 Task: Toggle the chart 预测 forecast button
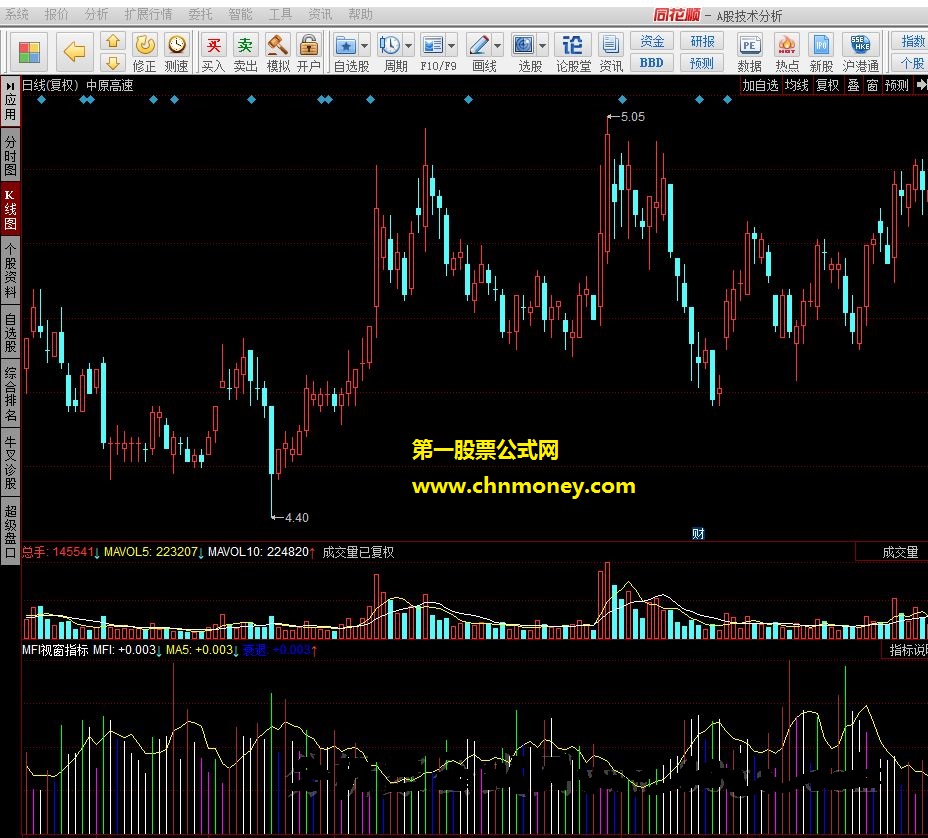point(897,85)
